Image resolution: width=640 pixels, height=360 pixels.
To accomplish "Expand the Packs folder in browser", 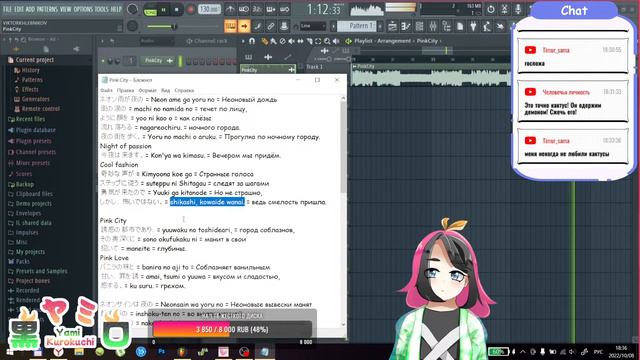I will (19, 261).
